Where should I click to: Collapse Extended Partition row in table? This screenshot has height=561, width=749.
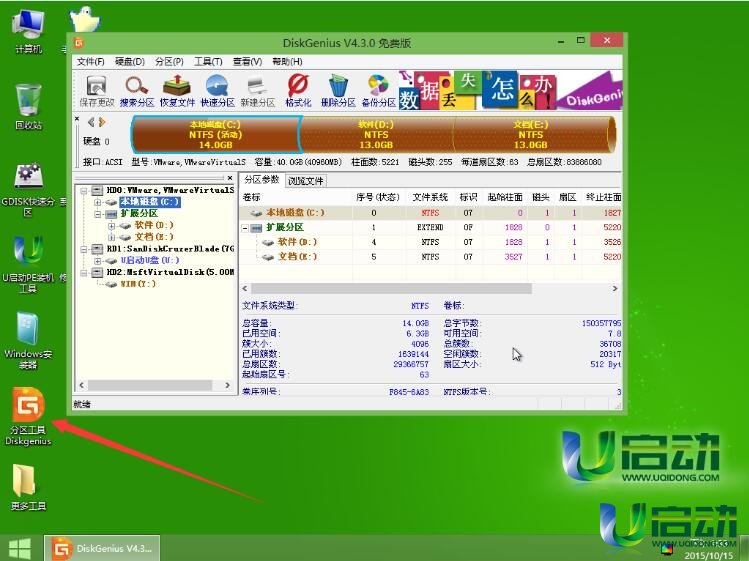[245, 228]
